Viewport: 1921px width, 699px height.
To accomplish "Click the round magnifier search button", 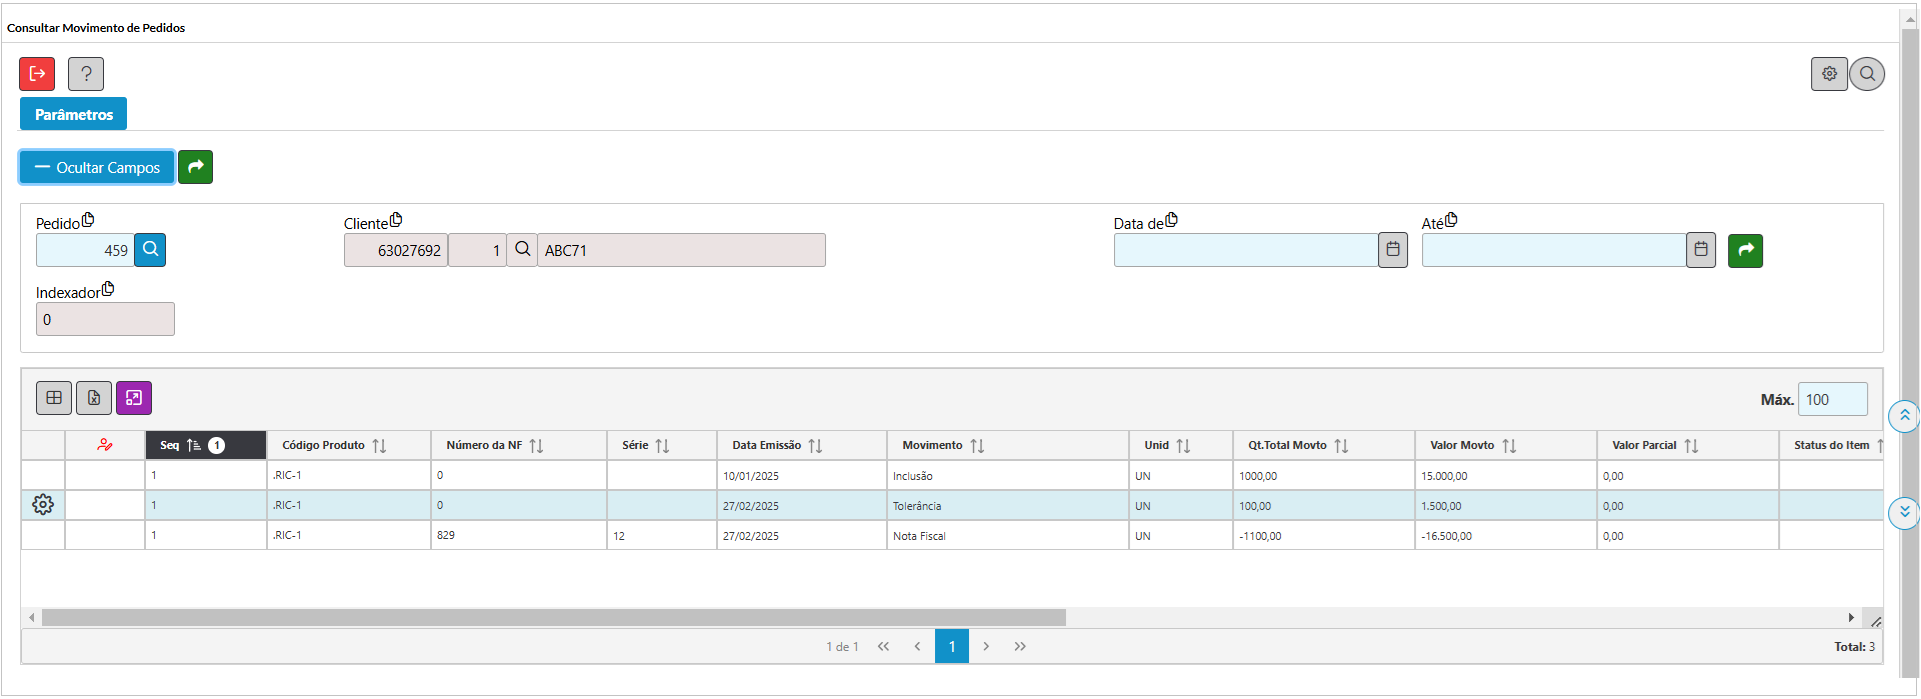I will click(1867, 74).
